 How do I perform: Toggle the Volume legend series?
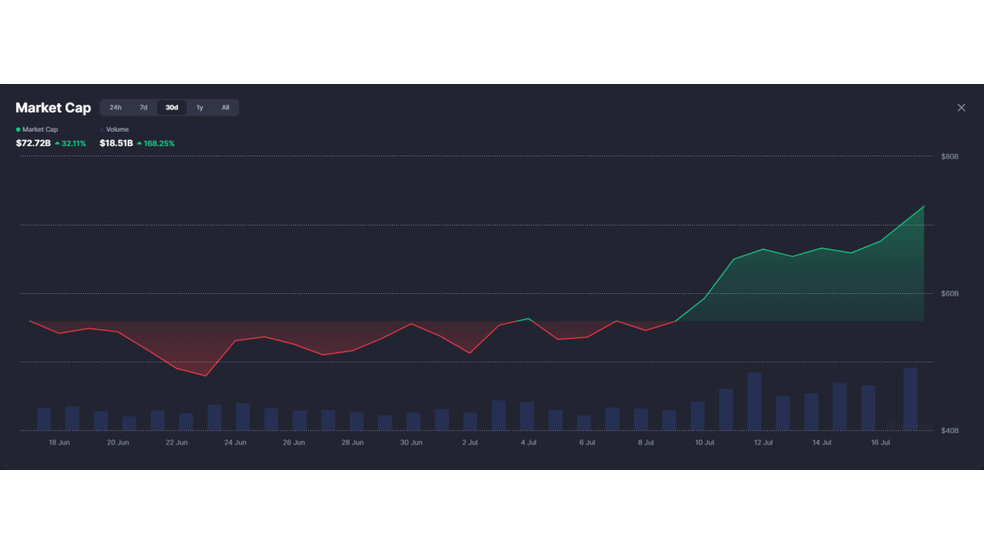114,129
